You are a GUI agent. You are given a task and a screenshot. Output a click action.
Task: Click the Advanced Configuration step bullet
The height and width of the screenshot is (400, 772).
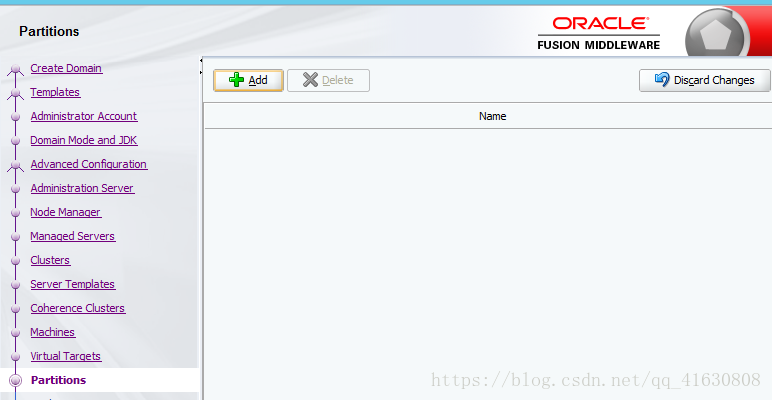click(15, 165)
